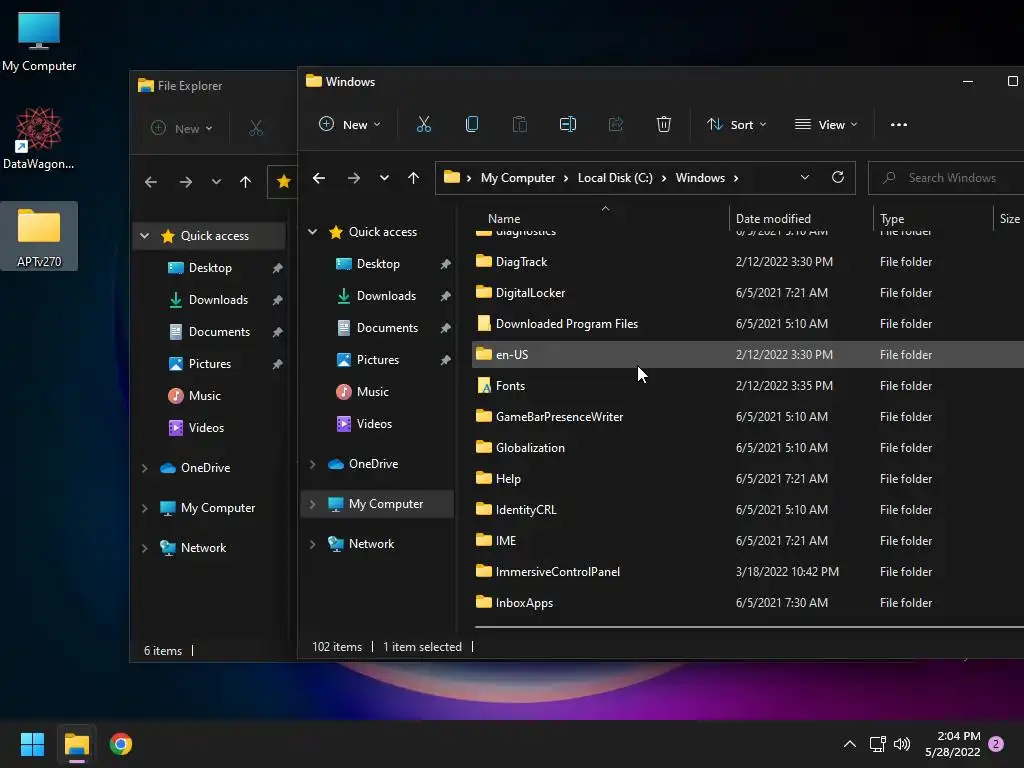The height and width of the screenshot is (768, 1024).
Task: Open the New dropdown in Windows window
Action: pyautogui.click(x=349, y=124)
